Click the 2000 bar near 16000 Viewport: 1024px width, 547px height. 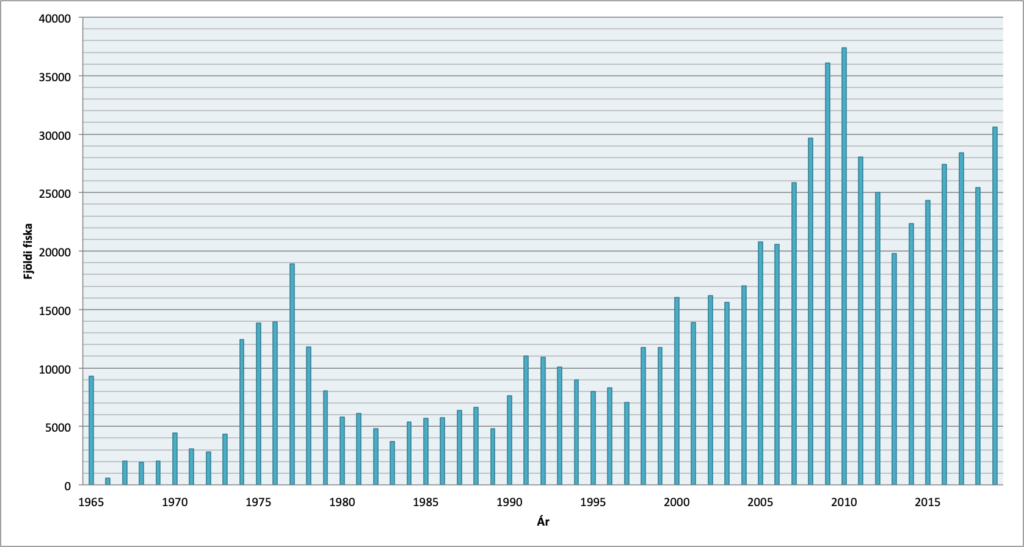point(677,391)
